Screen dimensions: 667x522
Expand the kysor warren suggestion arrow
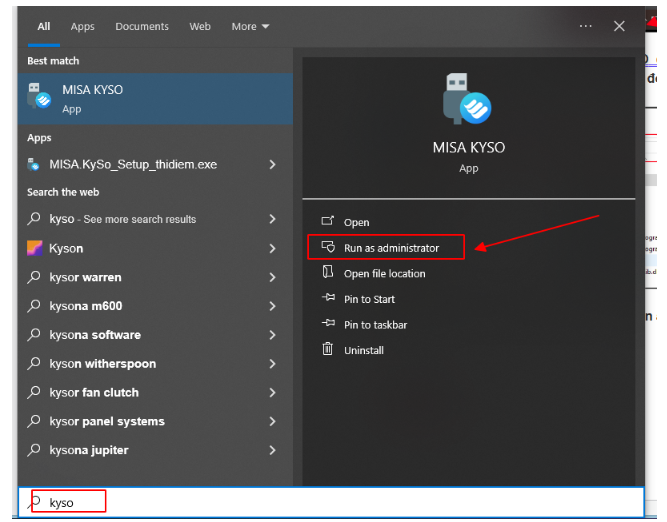(273, 277)
